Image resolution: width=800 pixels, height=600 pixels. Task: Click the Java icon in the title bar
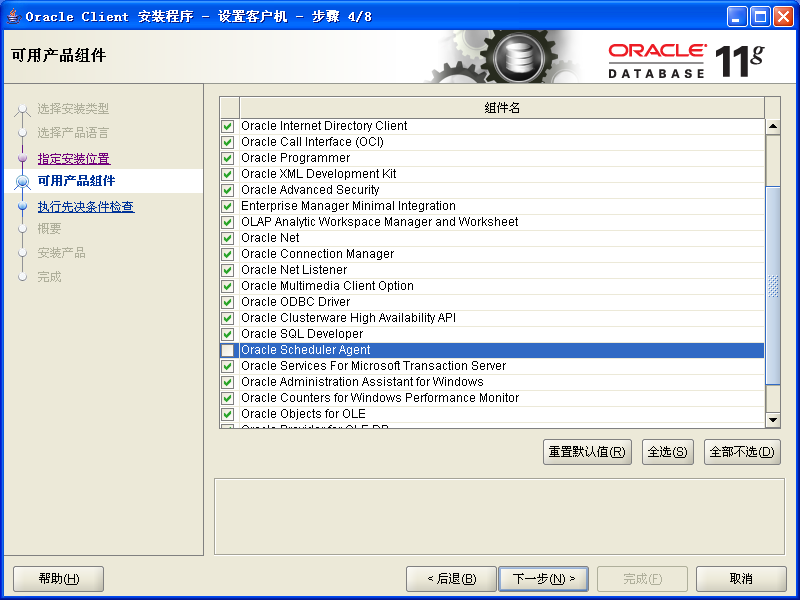[x=14, y=16]
